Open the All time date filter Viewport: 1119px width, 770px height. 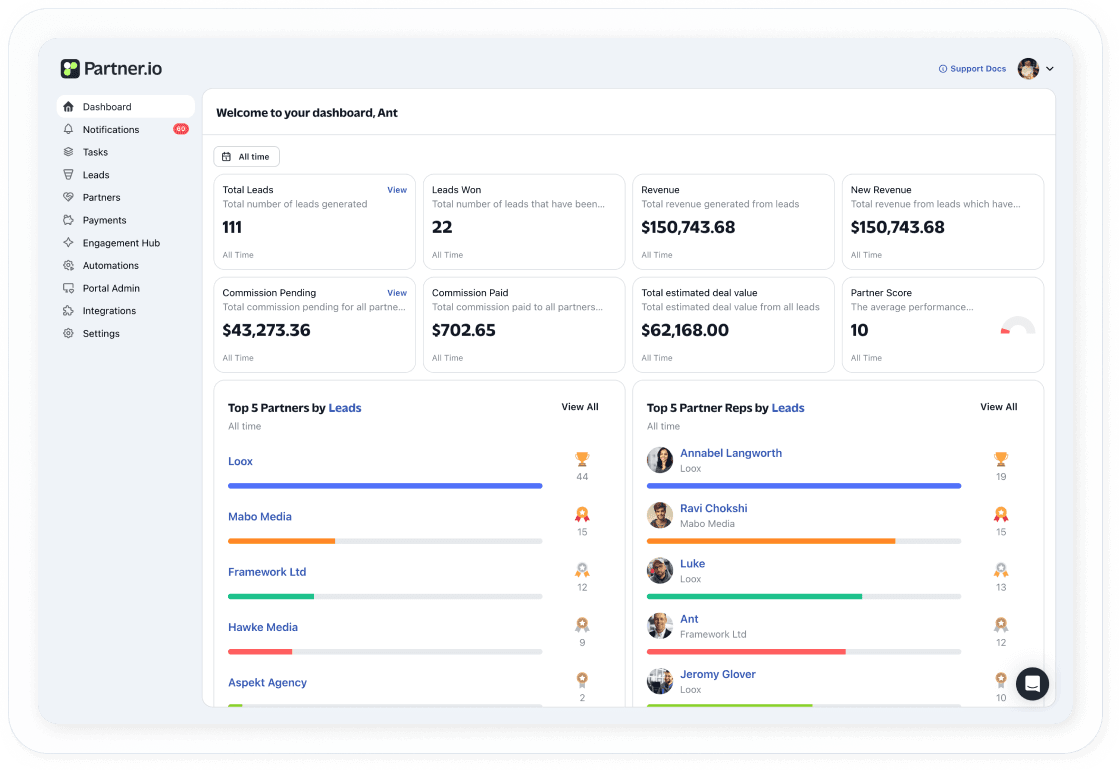(x=247, y=157)
